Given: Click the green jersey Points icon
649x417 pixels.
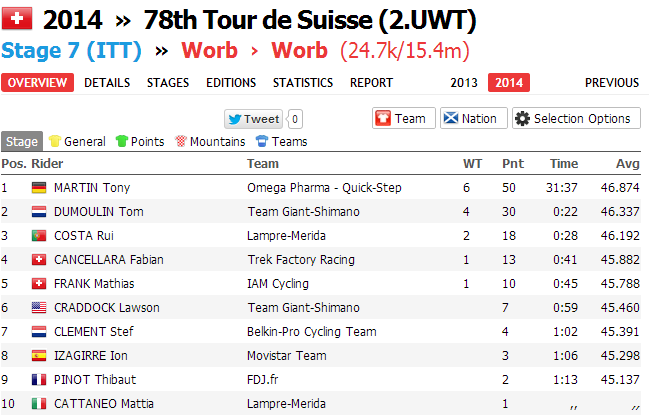Looking at the screenshot, I should (122, 142).
